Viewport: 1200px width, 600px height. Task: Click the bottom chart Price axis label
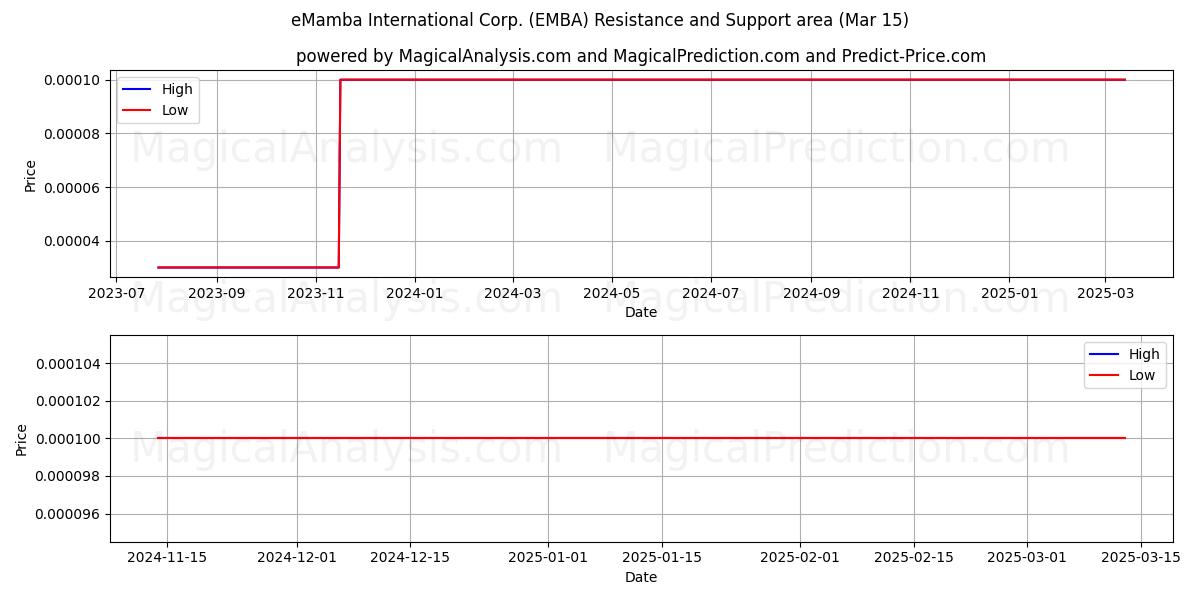(x=23, y=439)
